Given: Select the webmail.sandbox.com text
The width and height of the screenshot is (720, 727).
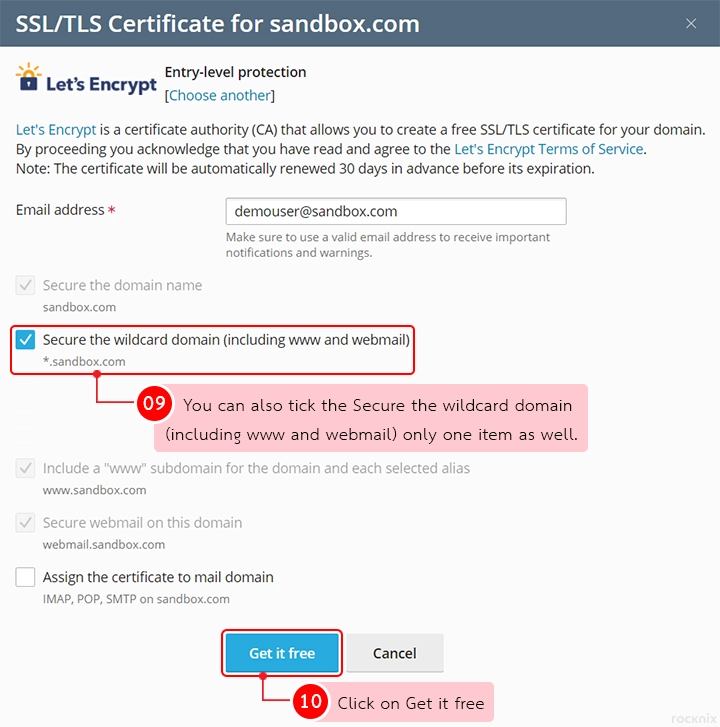Looking at the screenshot, I should (104, 544).
